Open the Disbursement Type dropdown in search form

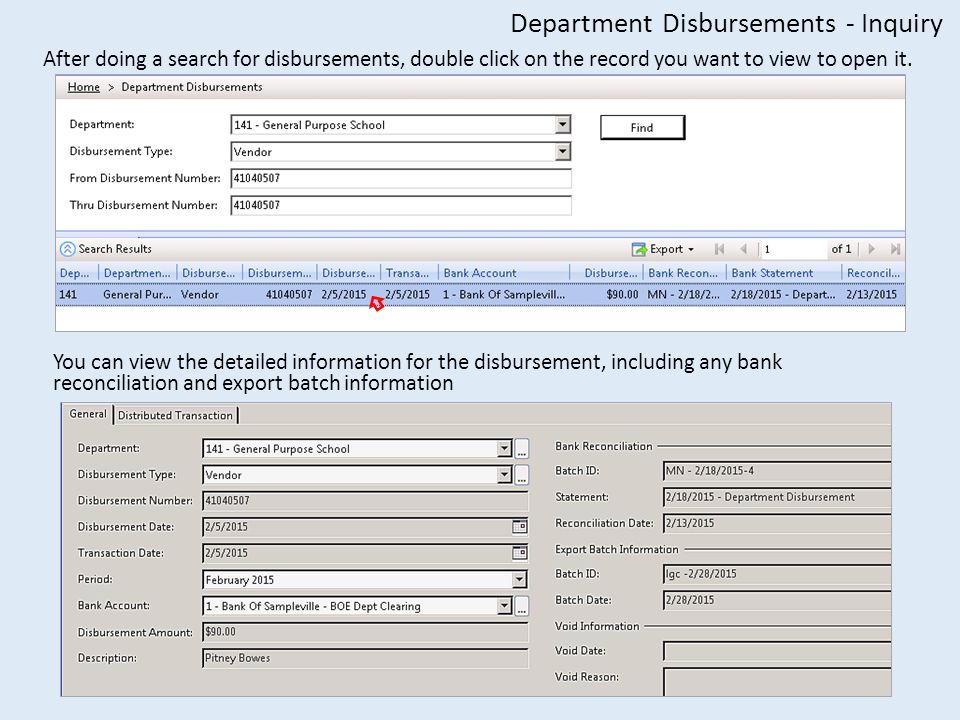pyautogui.click(x=563, y=151)
